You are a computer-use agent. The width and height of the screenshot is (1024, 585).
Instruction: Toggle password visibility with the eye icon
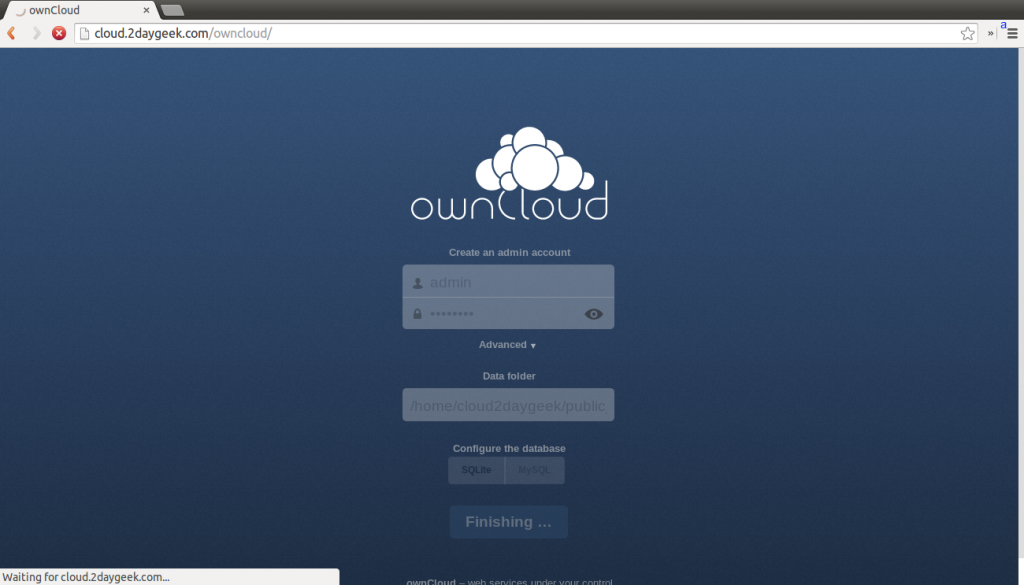[593, 313]
